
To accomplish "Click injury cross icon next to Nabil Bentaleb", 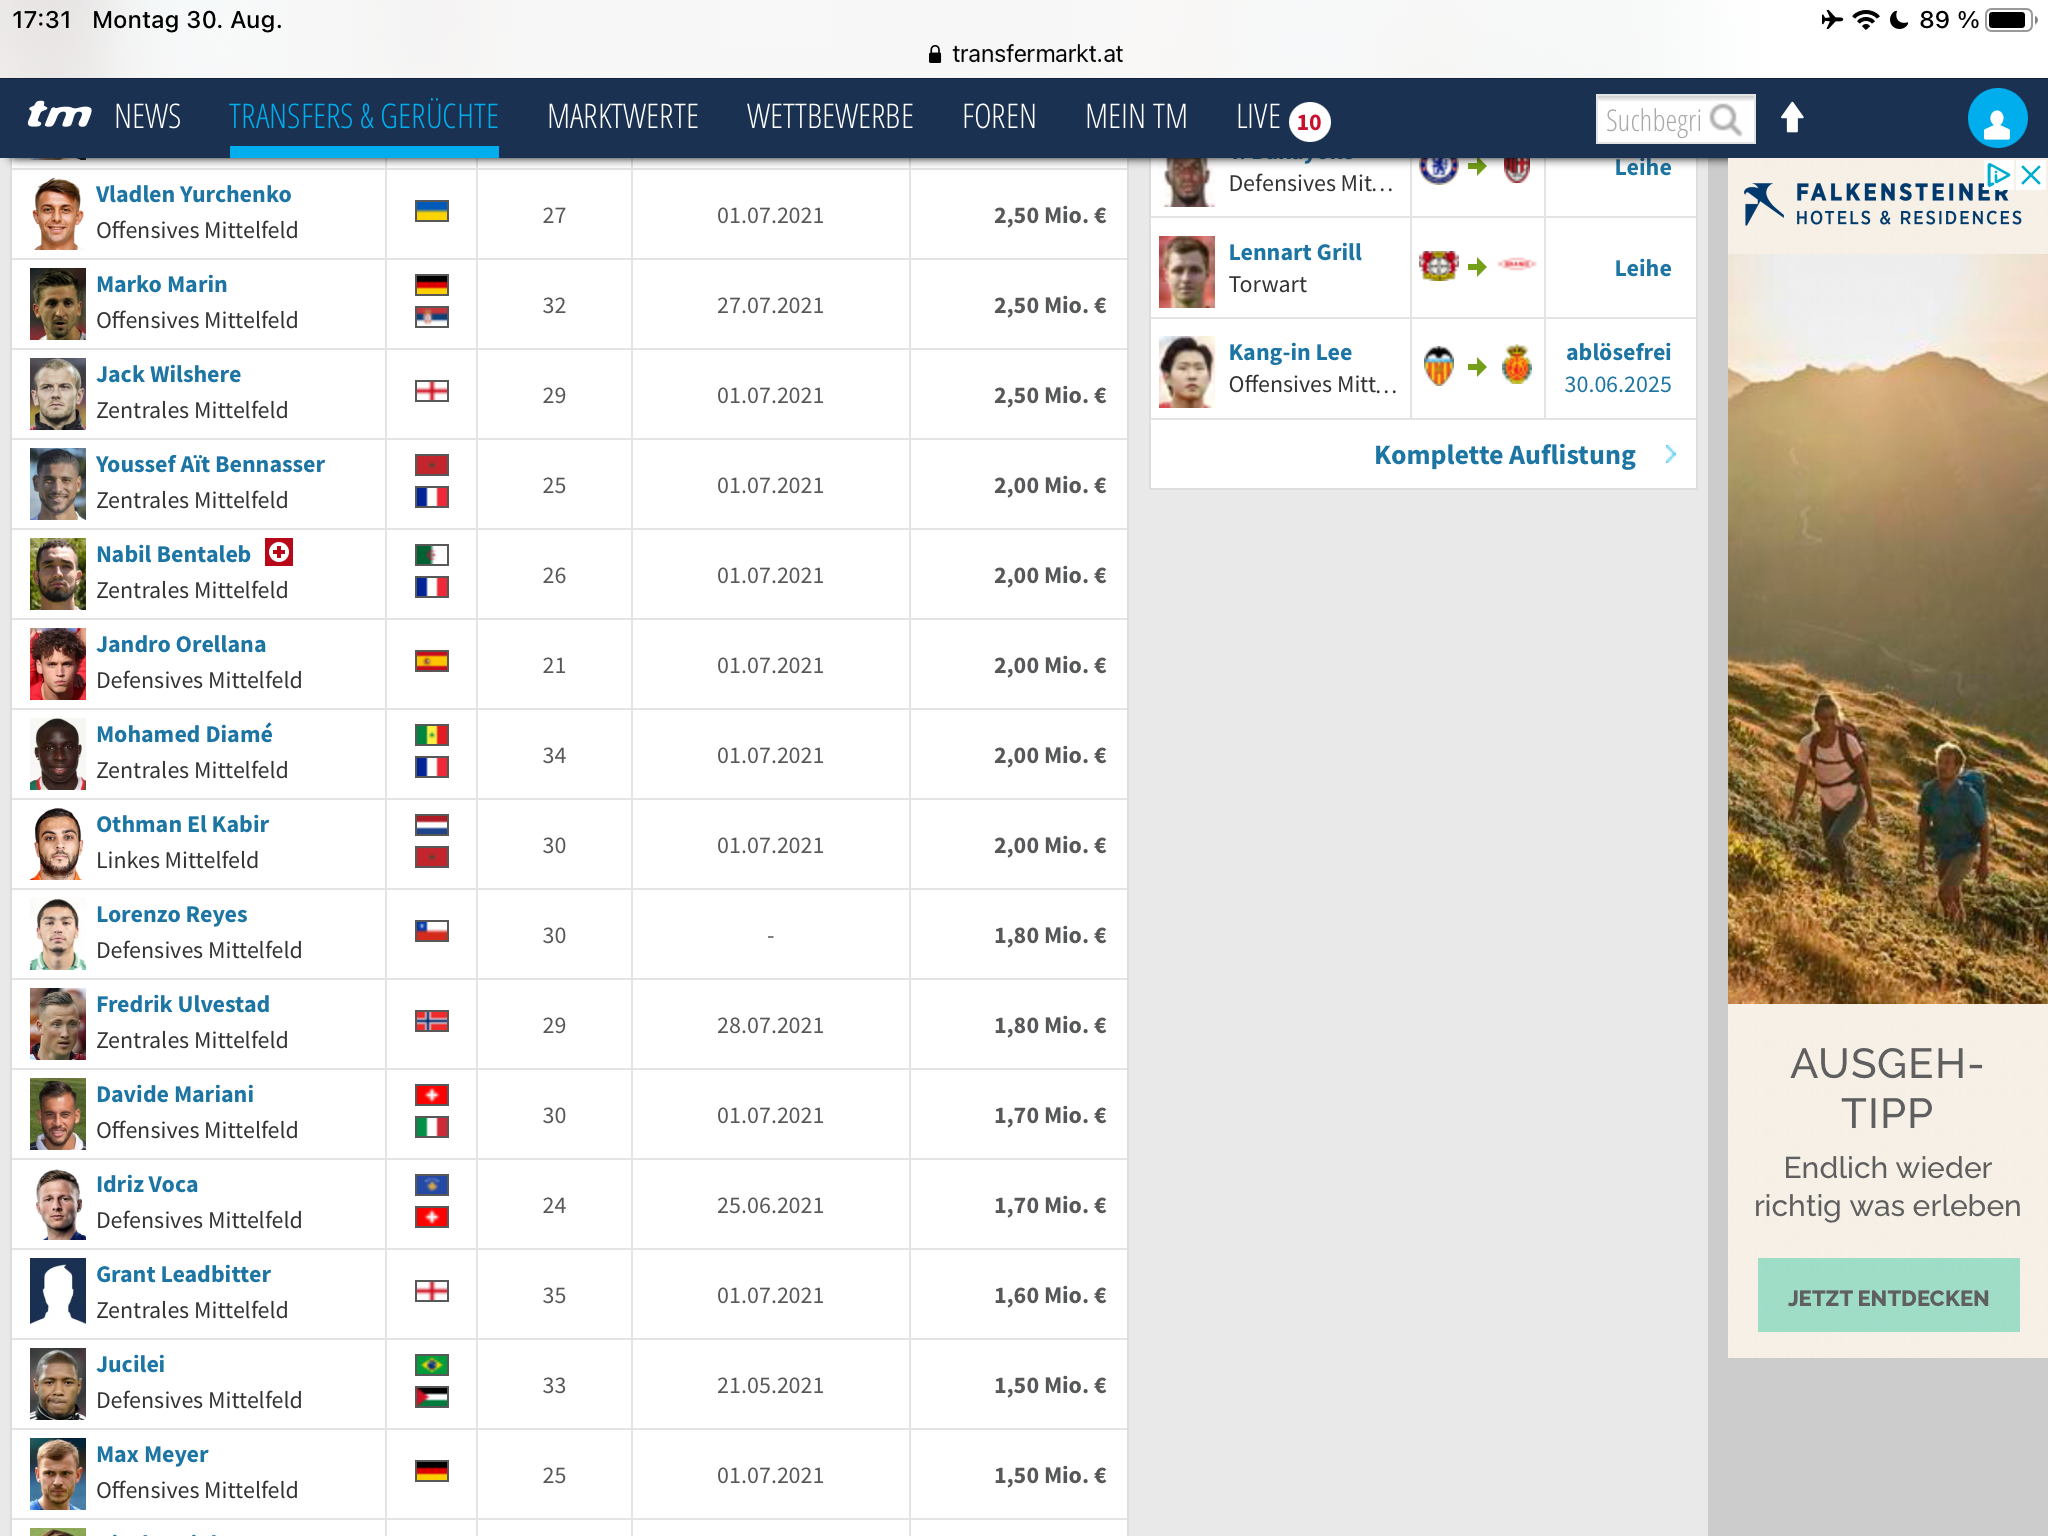I will (279, 552).
